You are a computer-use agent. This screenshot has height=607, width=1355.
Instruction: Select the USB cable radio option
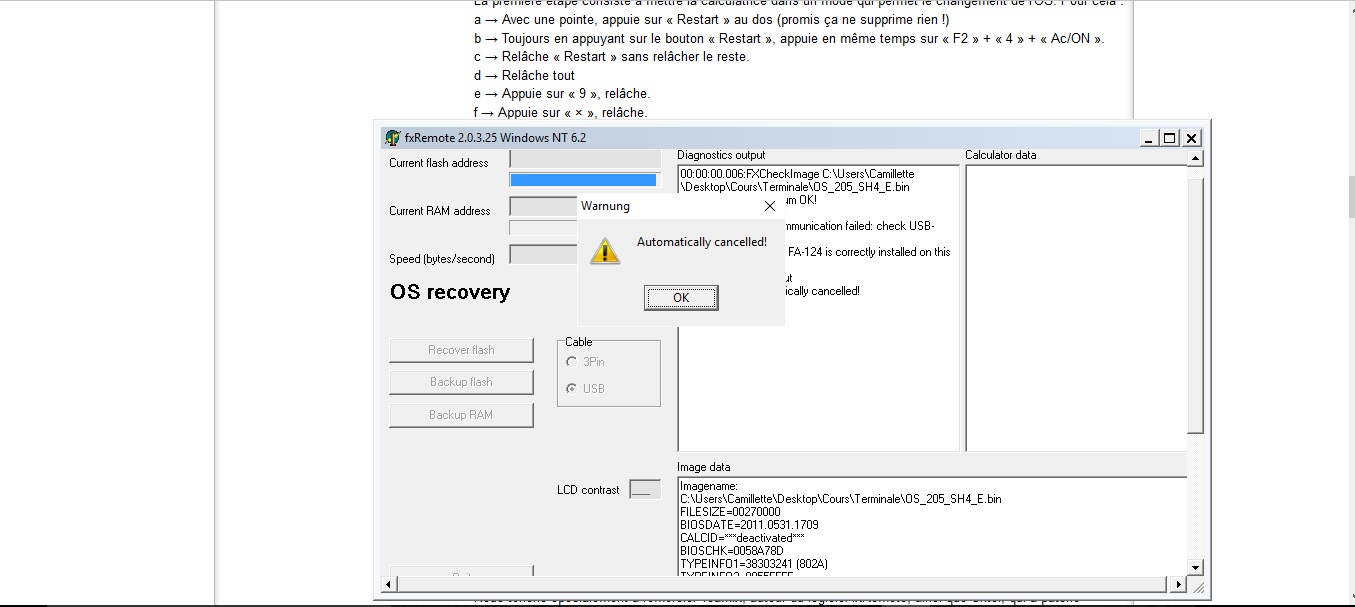[571, 389]
